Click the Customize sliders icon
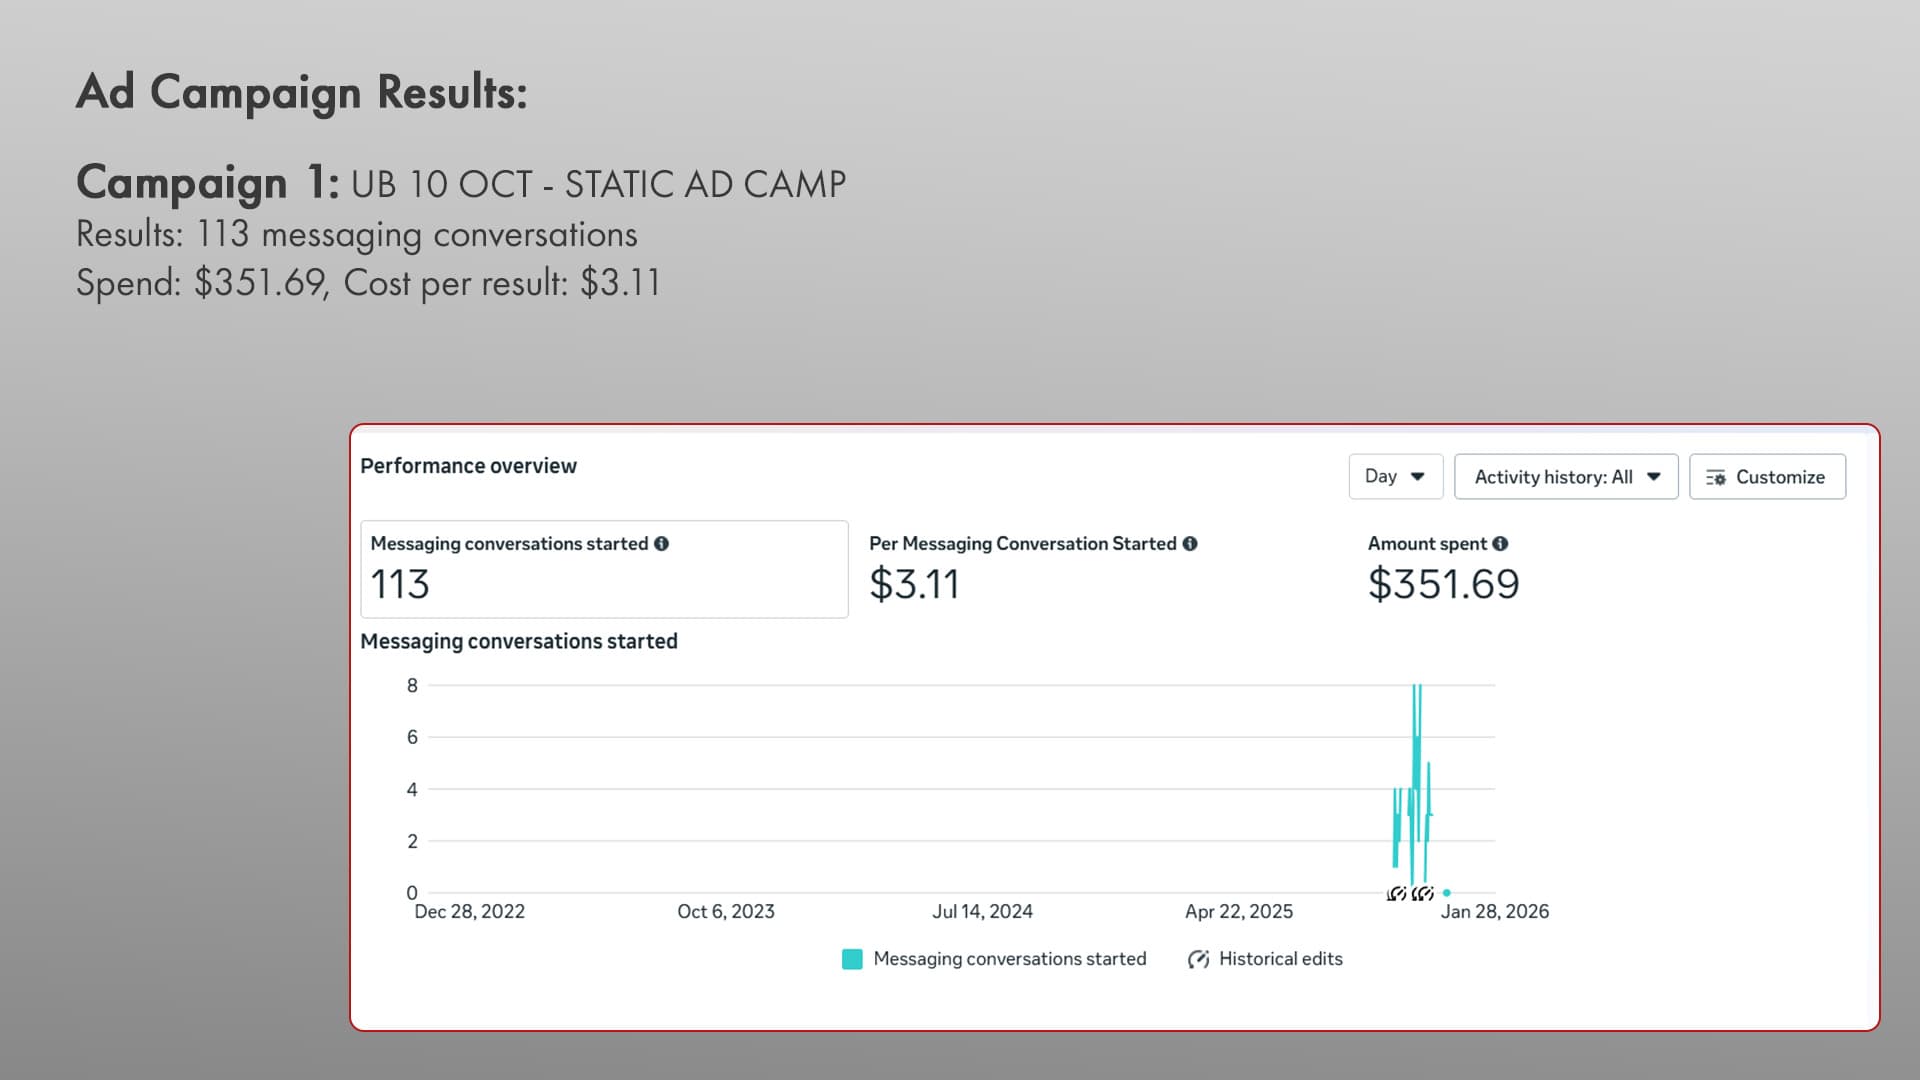The width and height of the screenshot is (1920, 1080). coord(1716,478)
